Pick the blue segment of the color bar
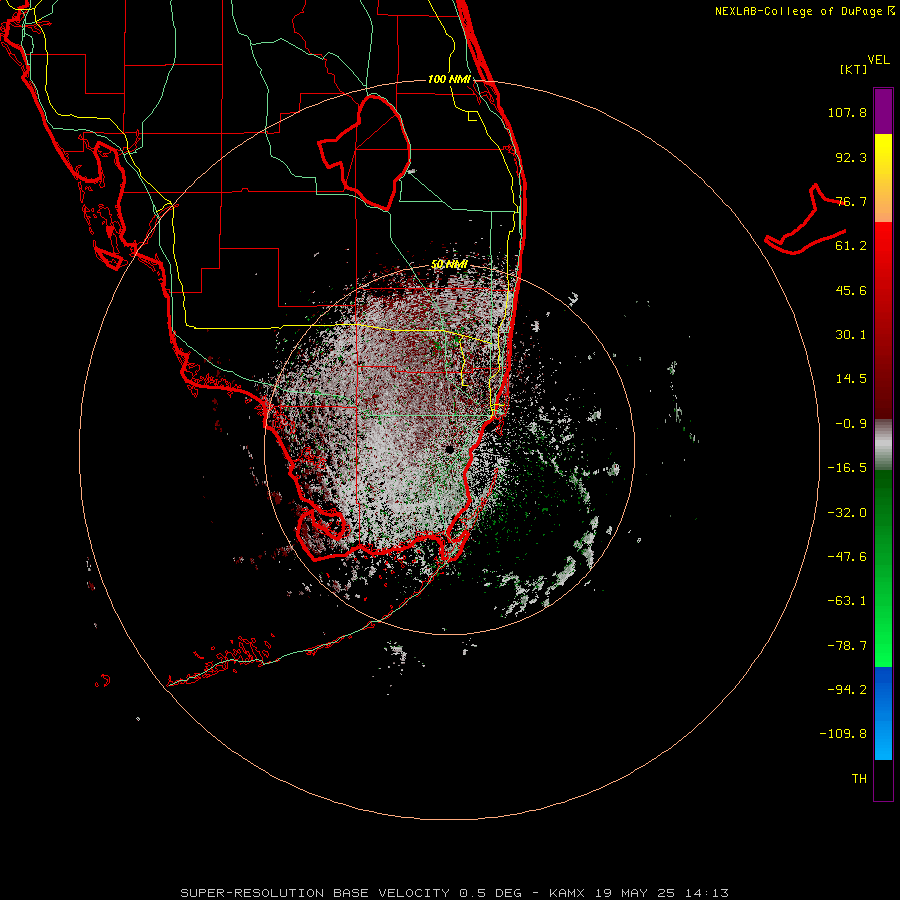The width and height of the screenshot is (900, 900). click(x=883, y=713)
